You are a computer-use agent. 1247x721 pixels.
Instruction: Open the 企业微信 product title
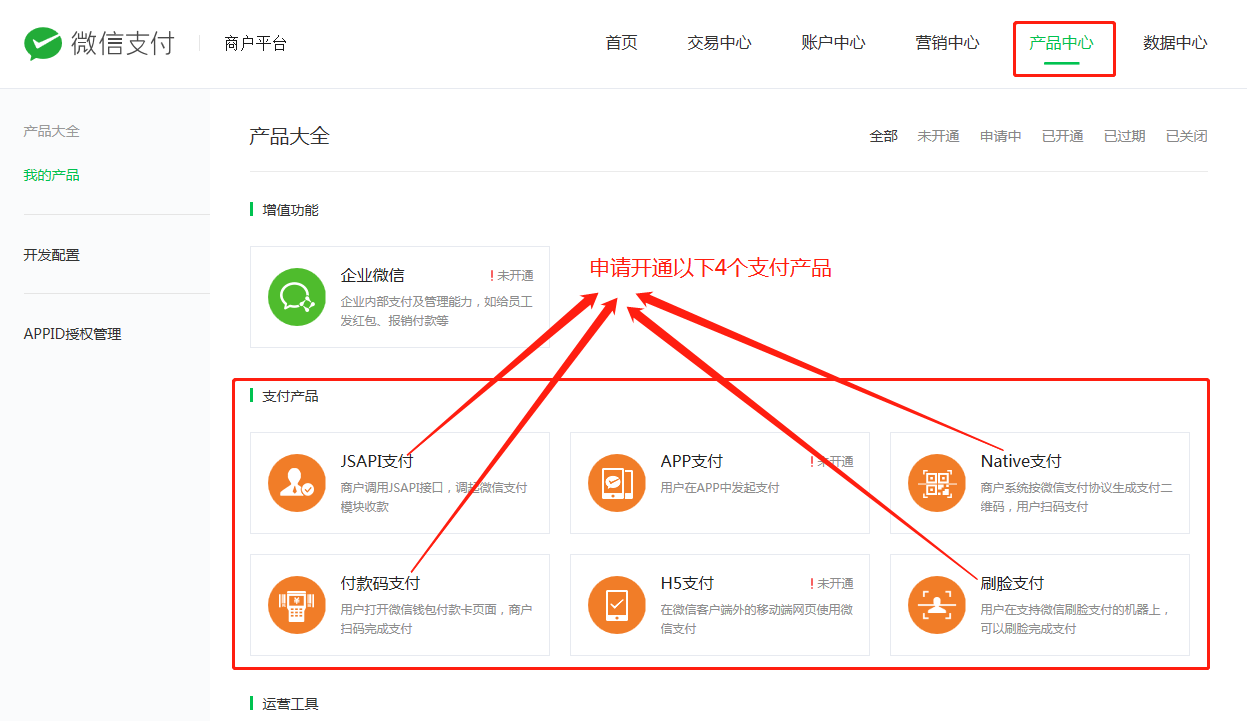coord(372,275)
